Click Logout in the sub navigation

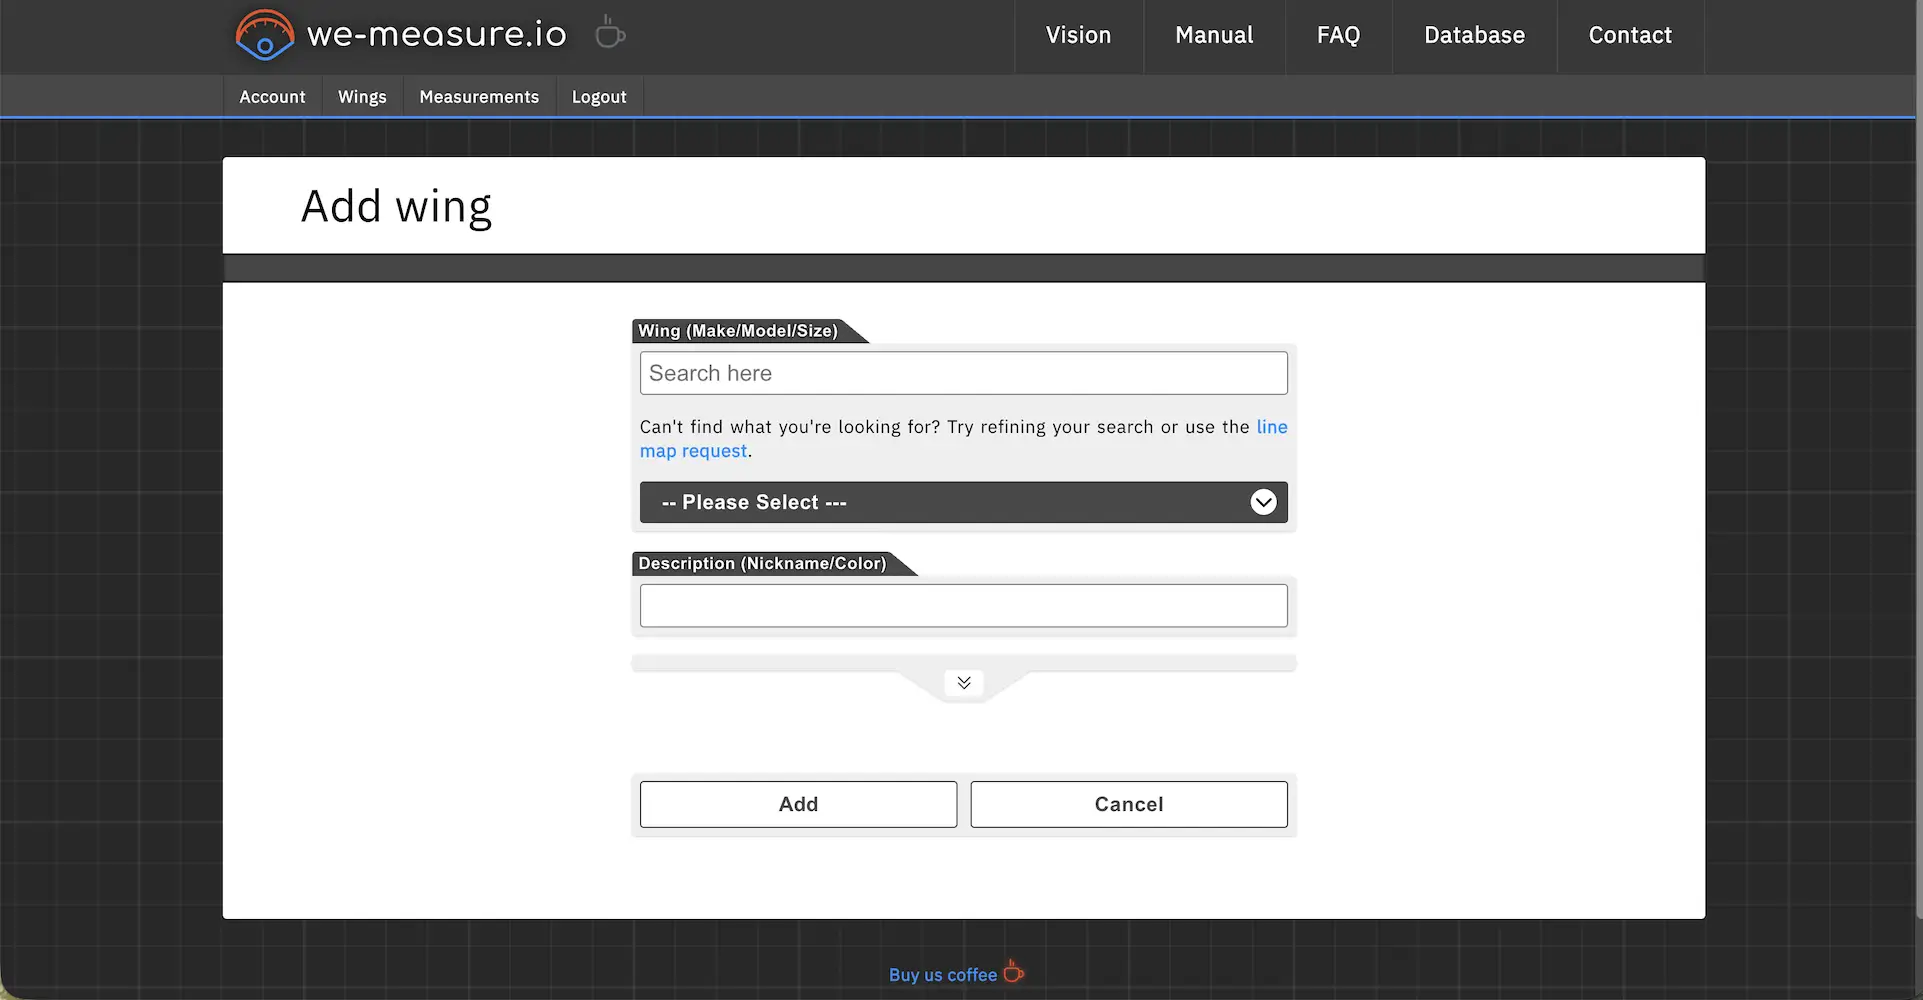coord(599,97)
